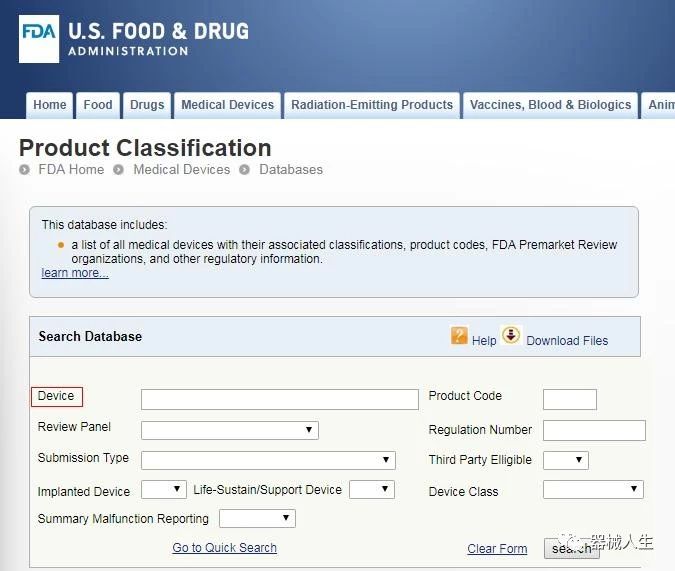Expand Third Party Eligible dropdown
Image resolution: width=675 pixels, height=571 pixels.
565,460
